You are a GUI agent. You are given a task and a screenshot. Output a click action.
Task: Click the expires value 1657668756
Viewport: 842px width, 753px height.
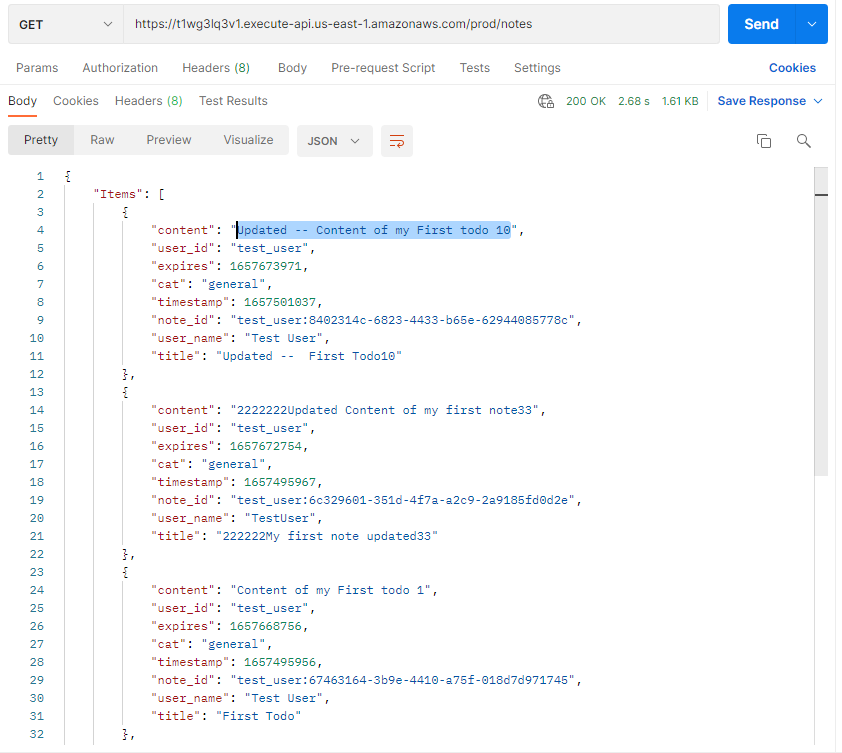pyautogui.click(x=265, y=626)
